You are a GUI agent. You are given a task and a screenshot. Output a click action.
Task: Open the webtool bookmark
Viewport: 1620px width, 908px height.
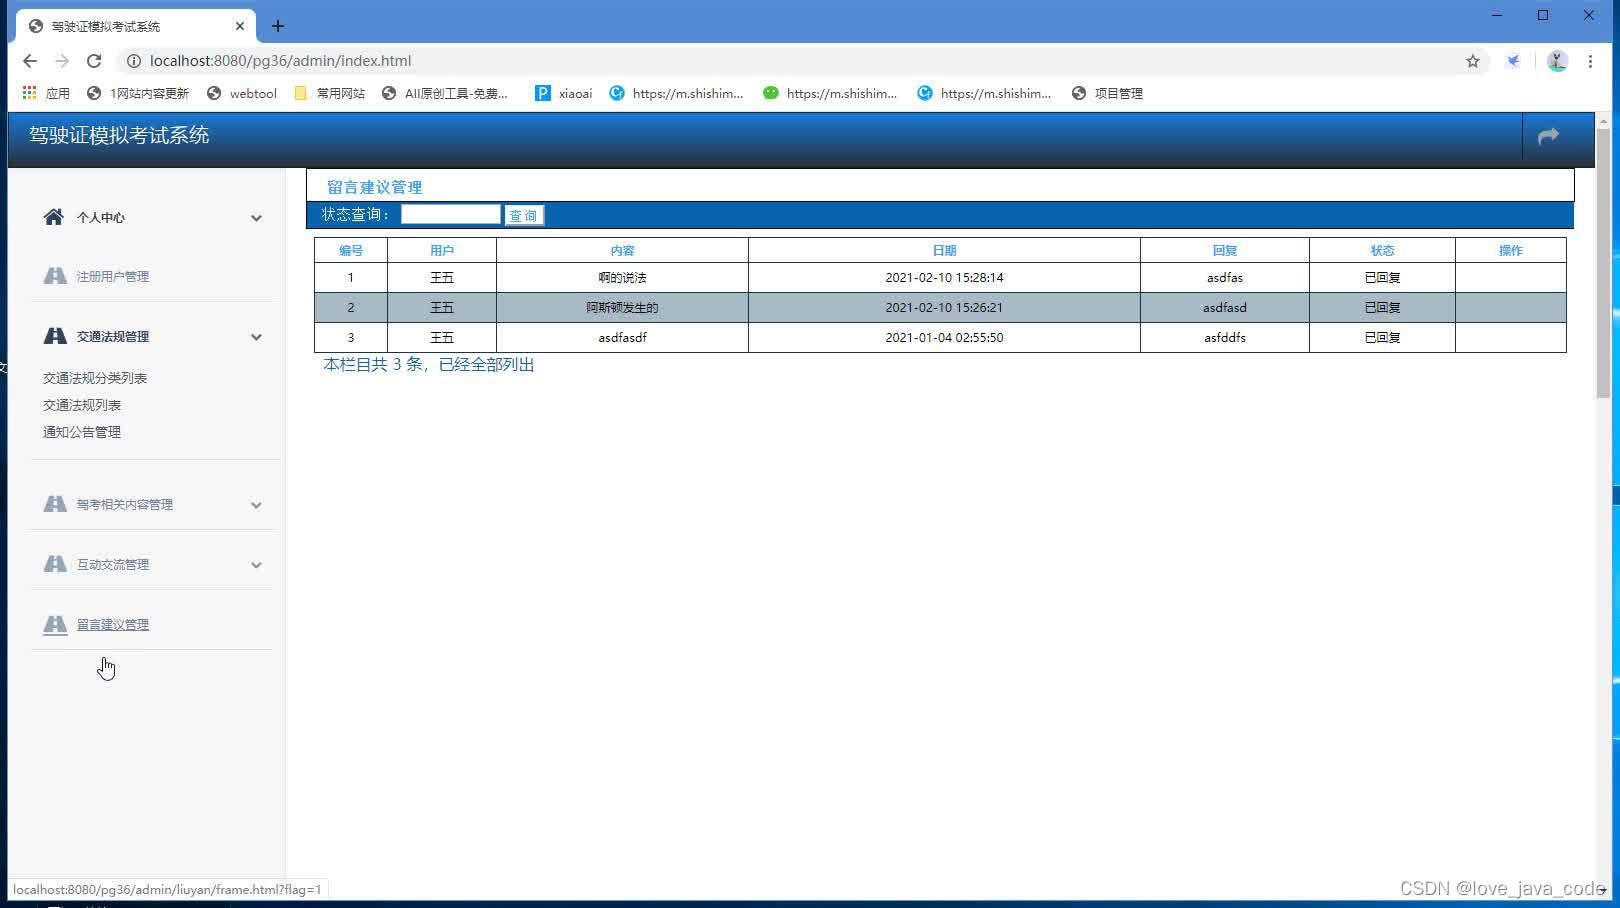click(242, 93)
